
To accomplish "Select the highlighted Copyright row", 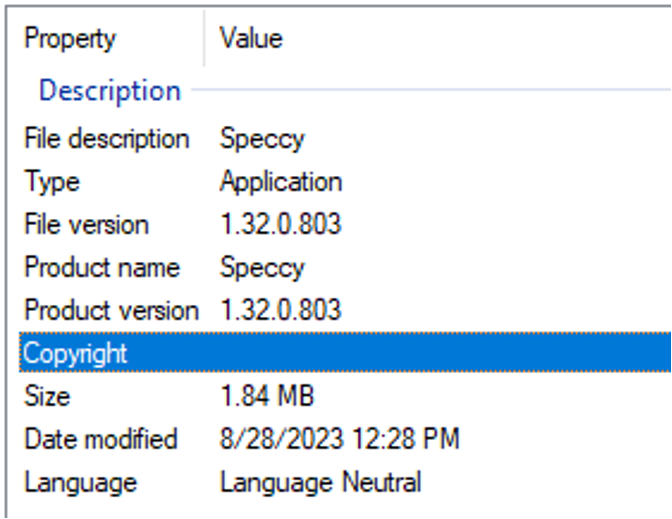I will [345, 352].
